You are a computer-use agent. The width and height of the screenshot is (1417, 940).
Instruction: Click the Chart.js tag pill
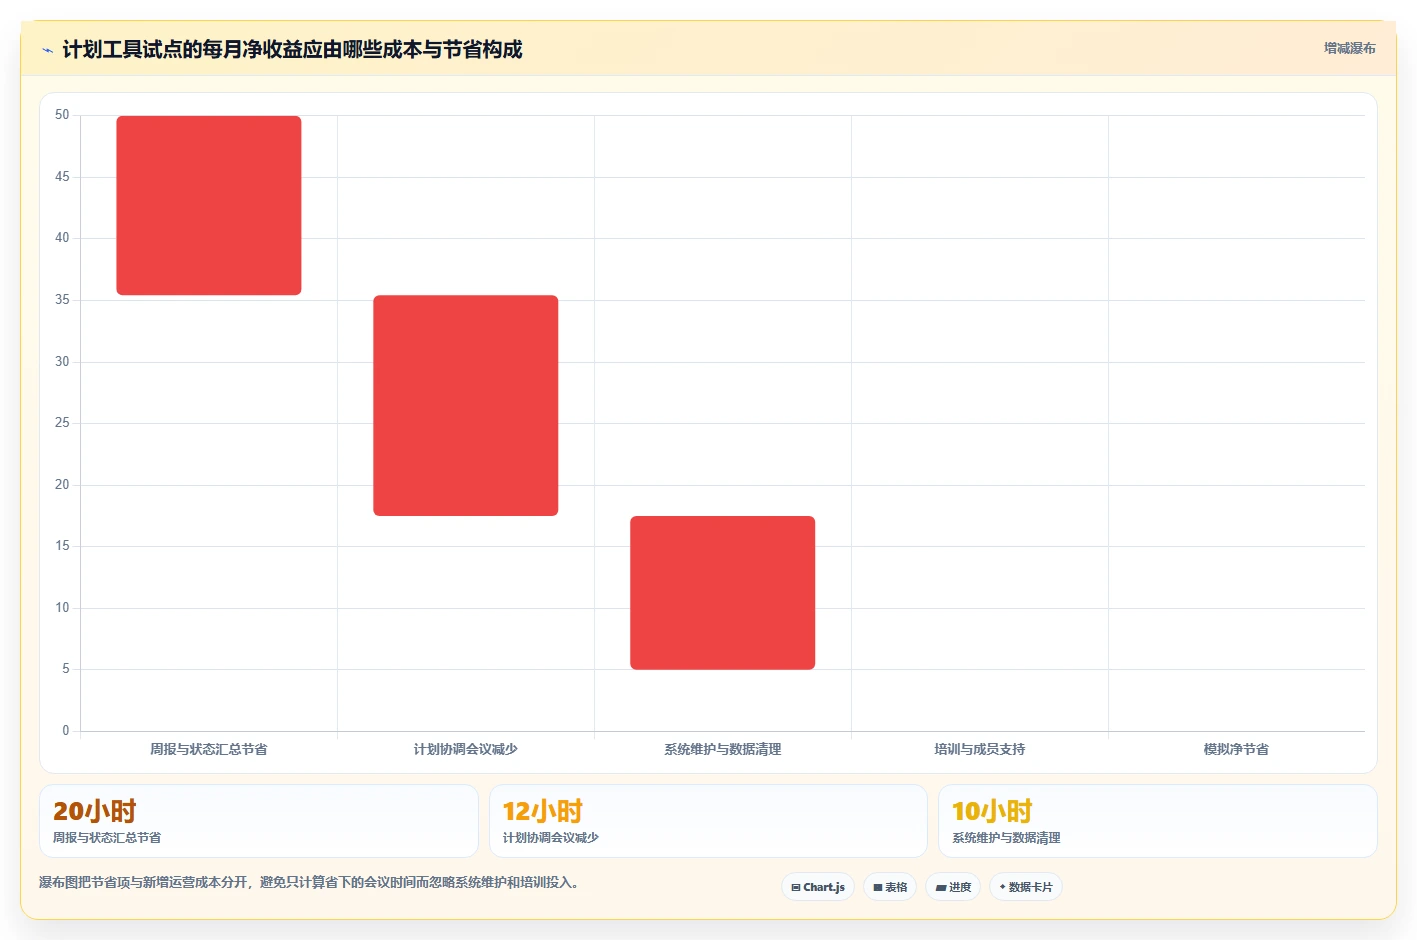(x=817, y=887)
